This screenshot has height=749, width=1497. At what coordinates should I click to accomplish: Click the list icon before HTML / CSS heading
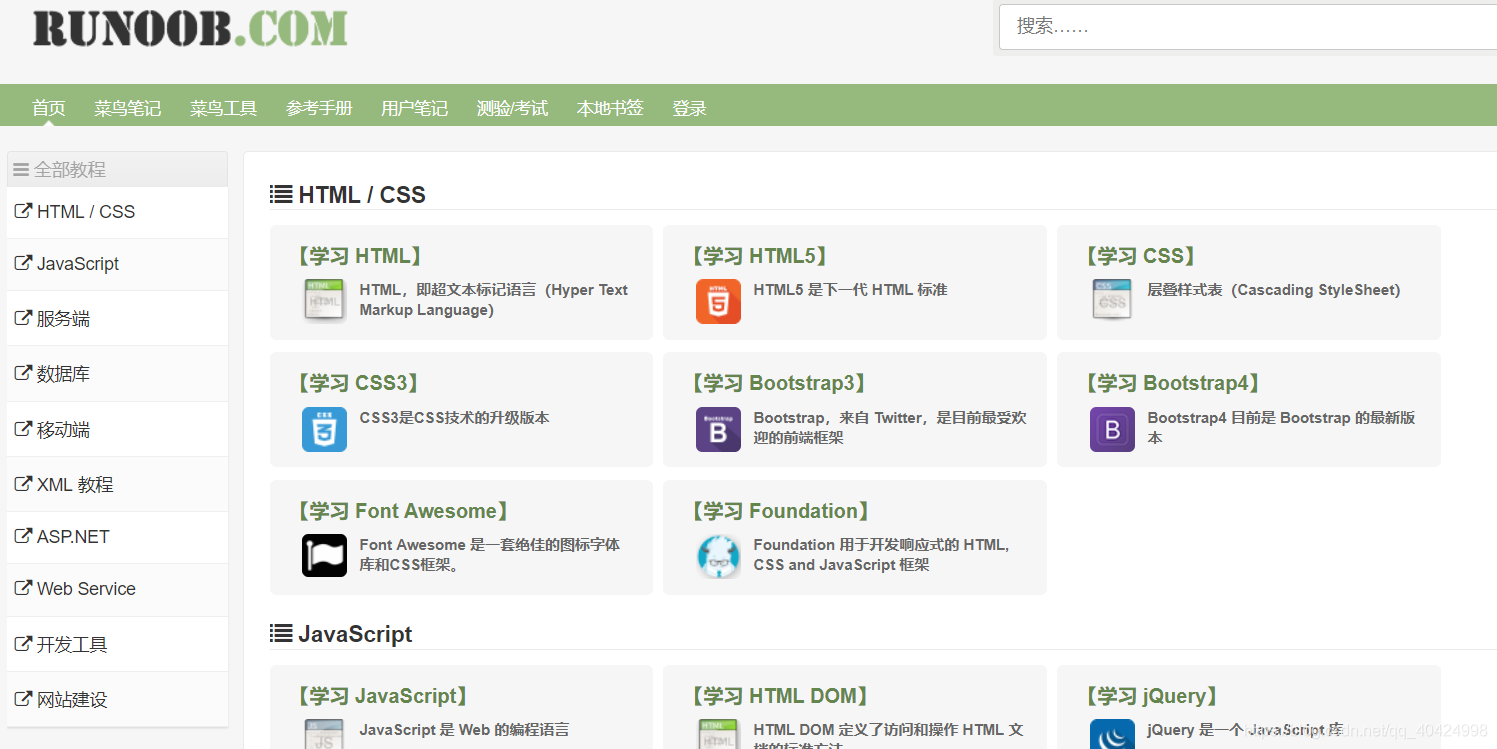281,194
